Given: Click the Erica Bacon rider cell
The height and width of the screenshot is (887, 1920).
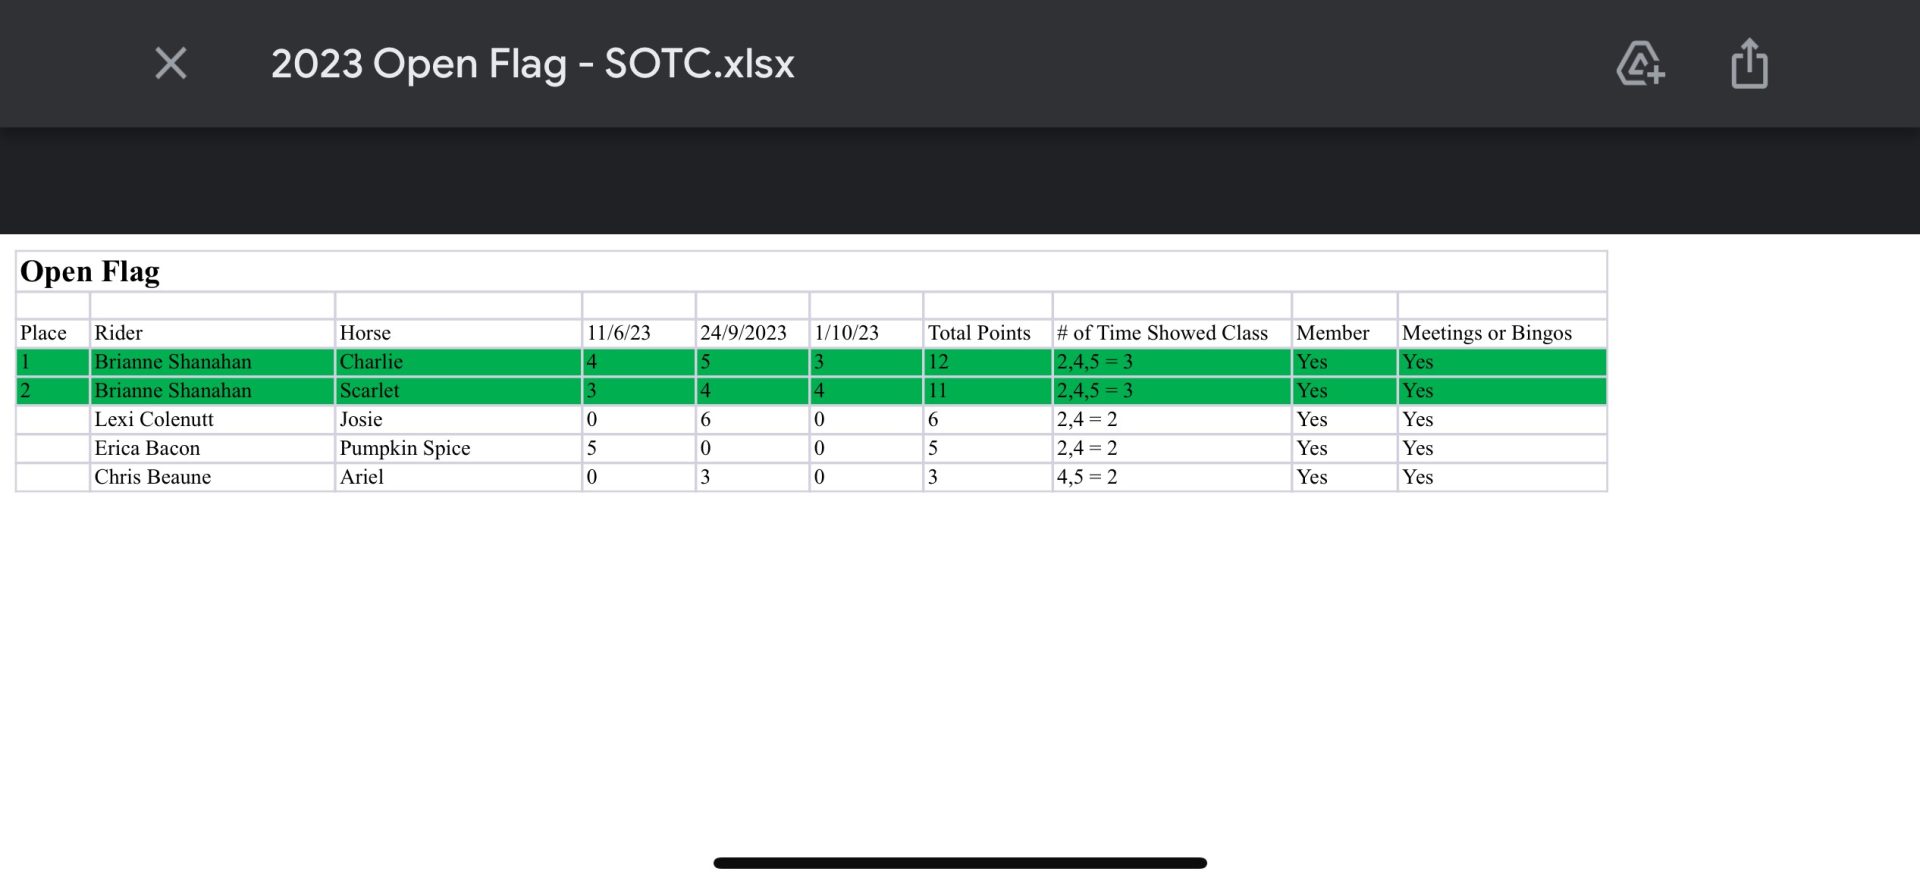Looking at the screenshot, I should tap(147, 448).
